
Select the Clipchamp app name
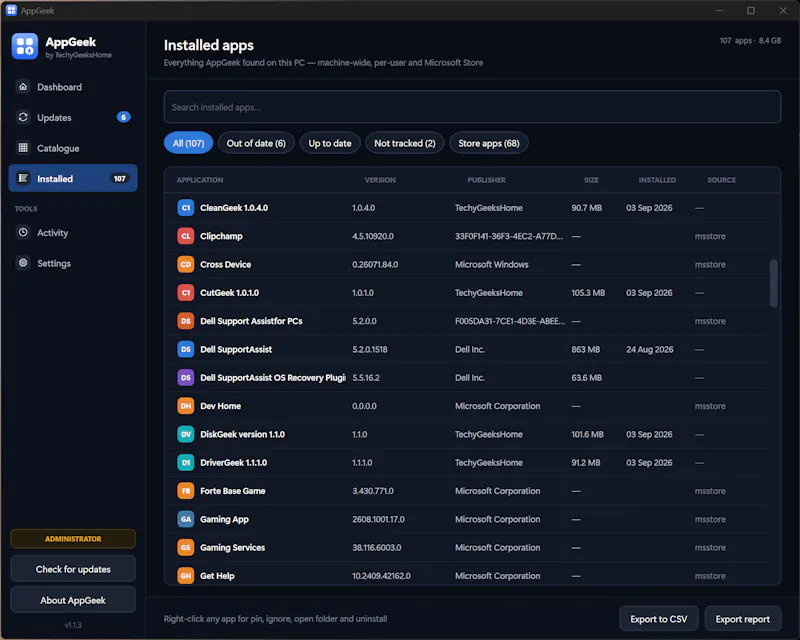point(221,236)
